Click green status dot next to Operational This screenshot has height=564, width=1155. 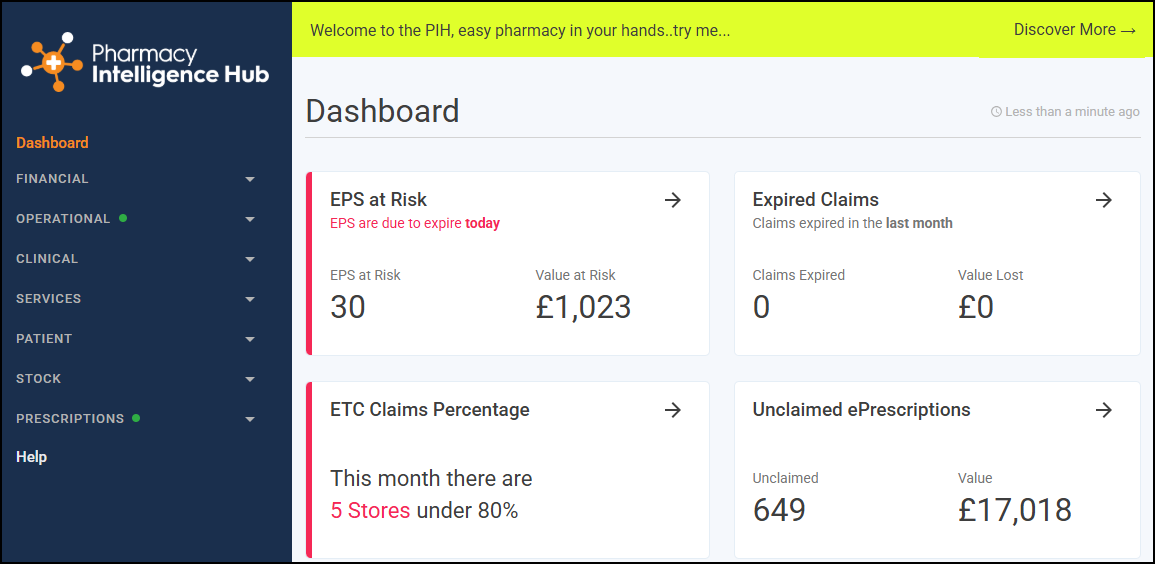[x=123, y=218]
